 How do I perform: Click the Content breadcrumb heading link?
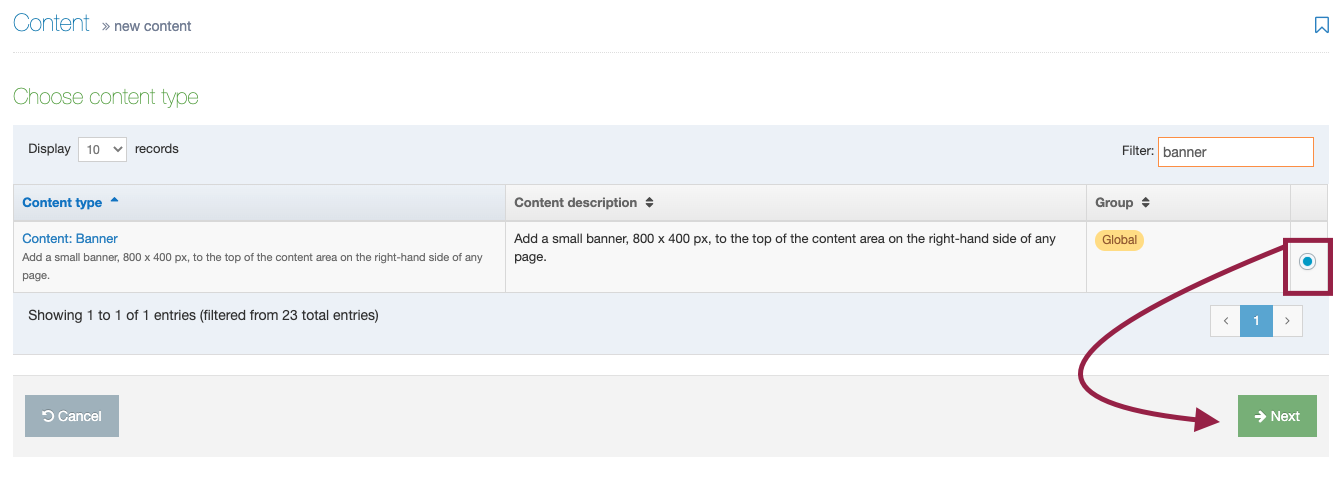[51, 23]
